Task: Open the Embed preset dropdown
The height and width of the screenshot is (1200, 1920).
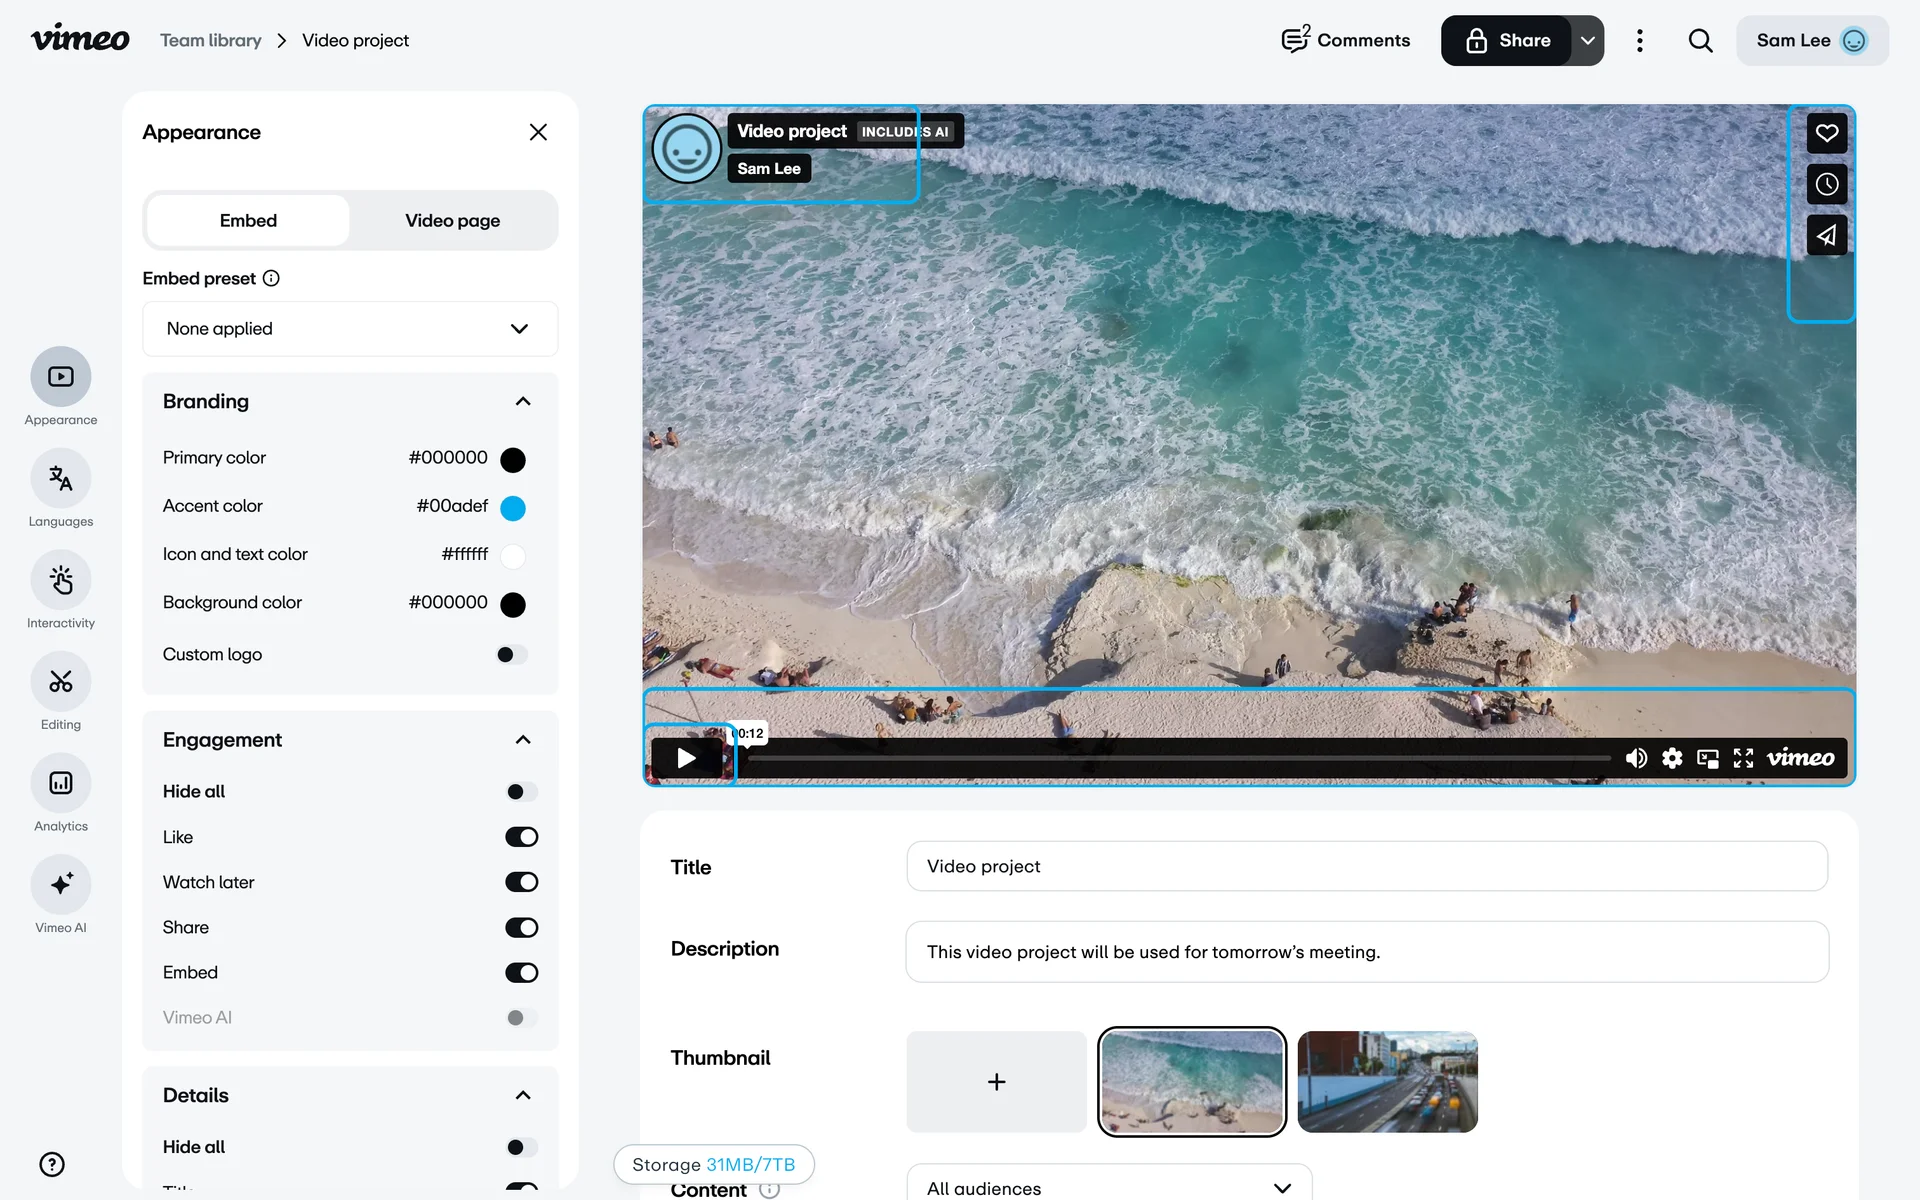Action: pos(350,329)
